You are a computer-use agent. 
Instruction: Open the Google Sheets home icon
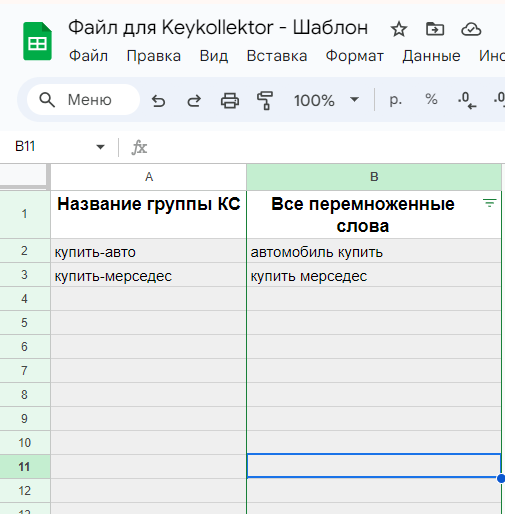tap(37, 41)
